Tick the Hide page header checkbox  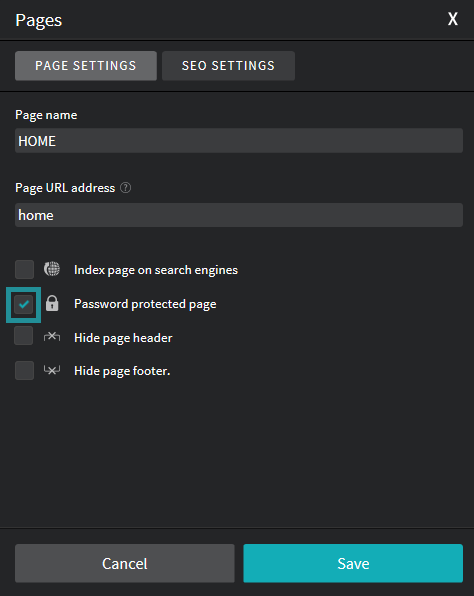click(24, 336)
